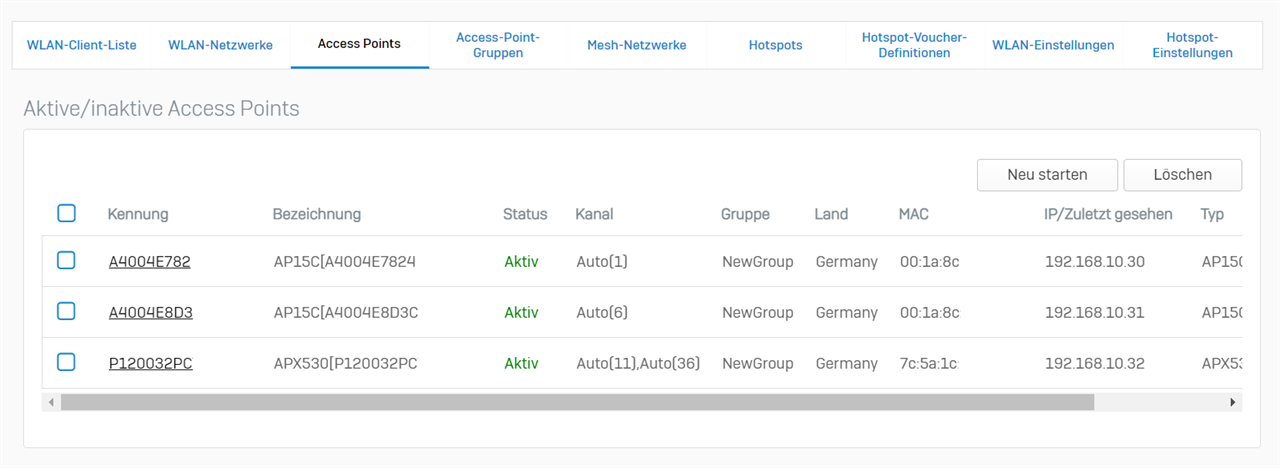The image size is (1280, 468).
Task: Click the Neu starten button
Action: point(1047,175)
